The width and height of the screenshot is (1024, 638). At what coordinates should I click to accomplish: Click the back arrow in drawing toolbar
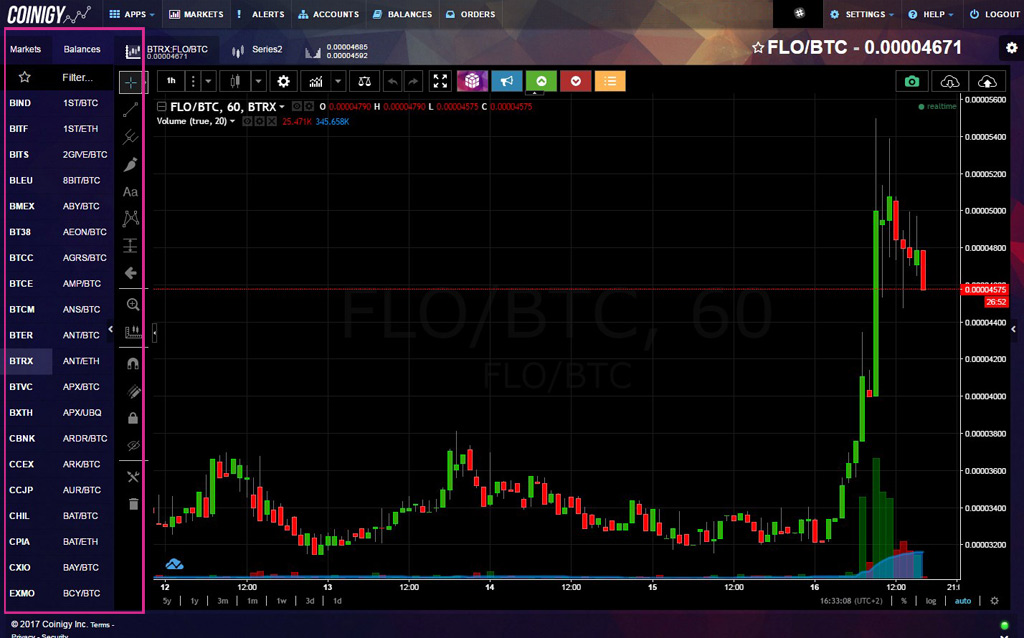pyautogui.click(x=131, y=273)
